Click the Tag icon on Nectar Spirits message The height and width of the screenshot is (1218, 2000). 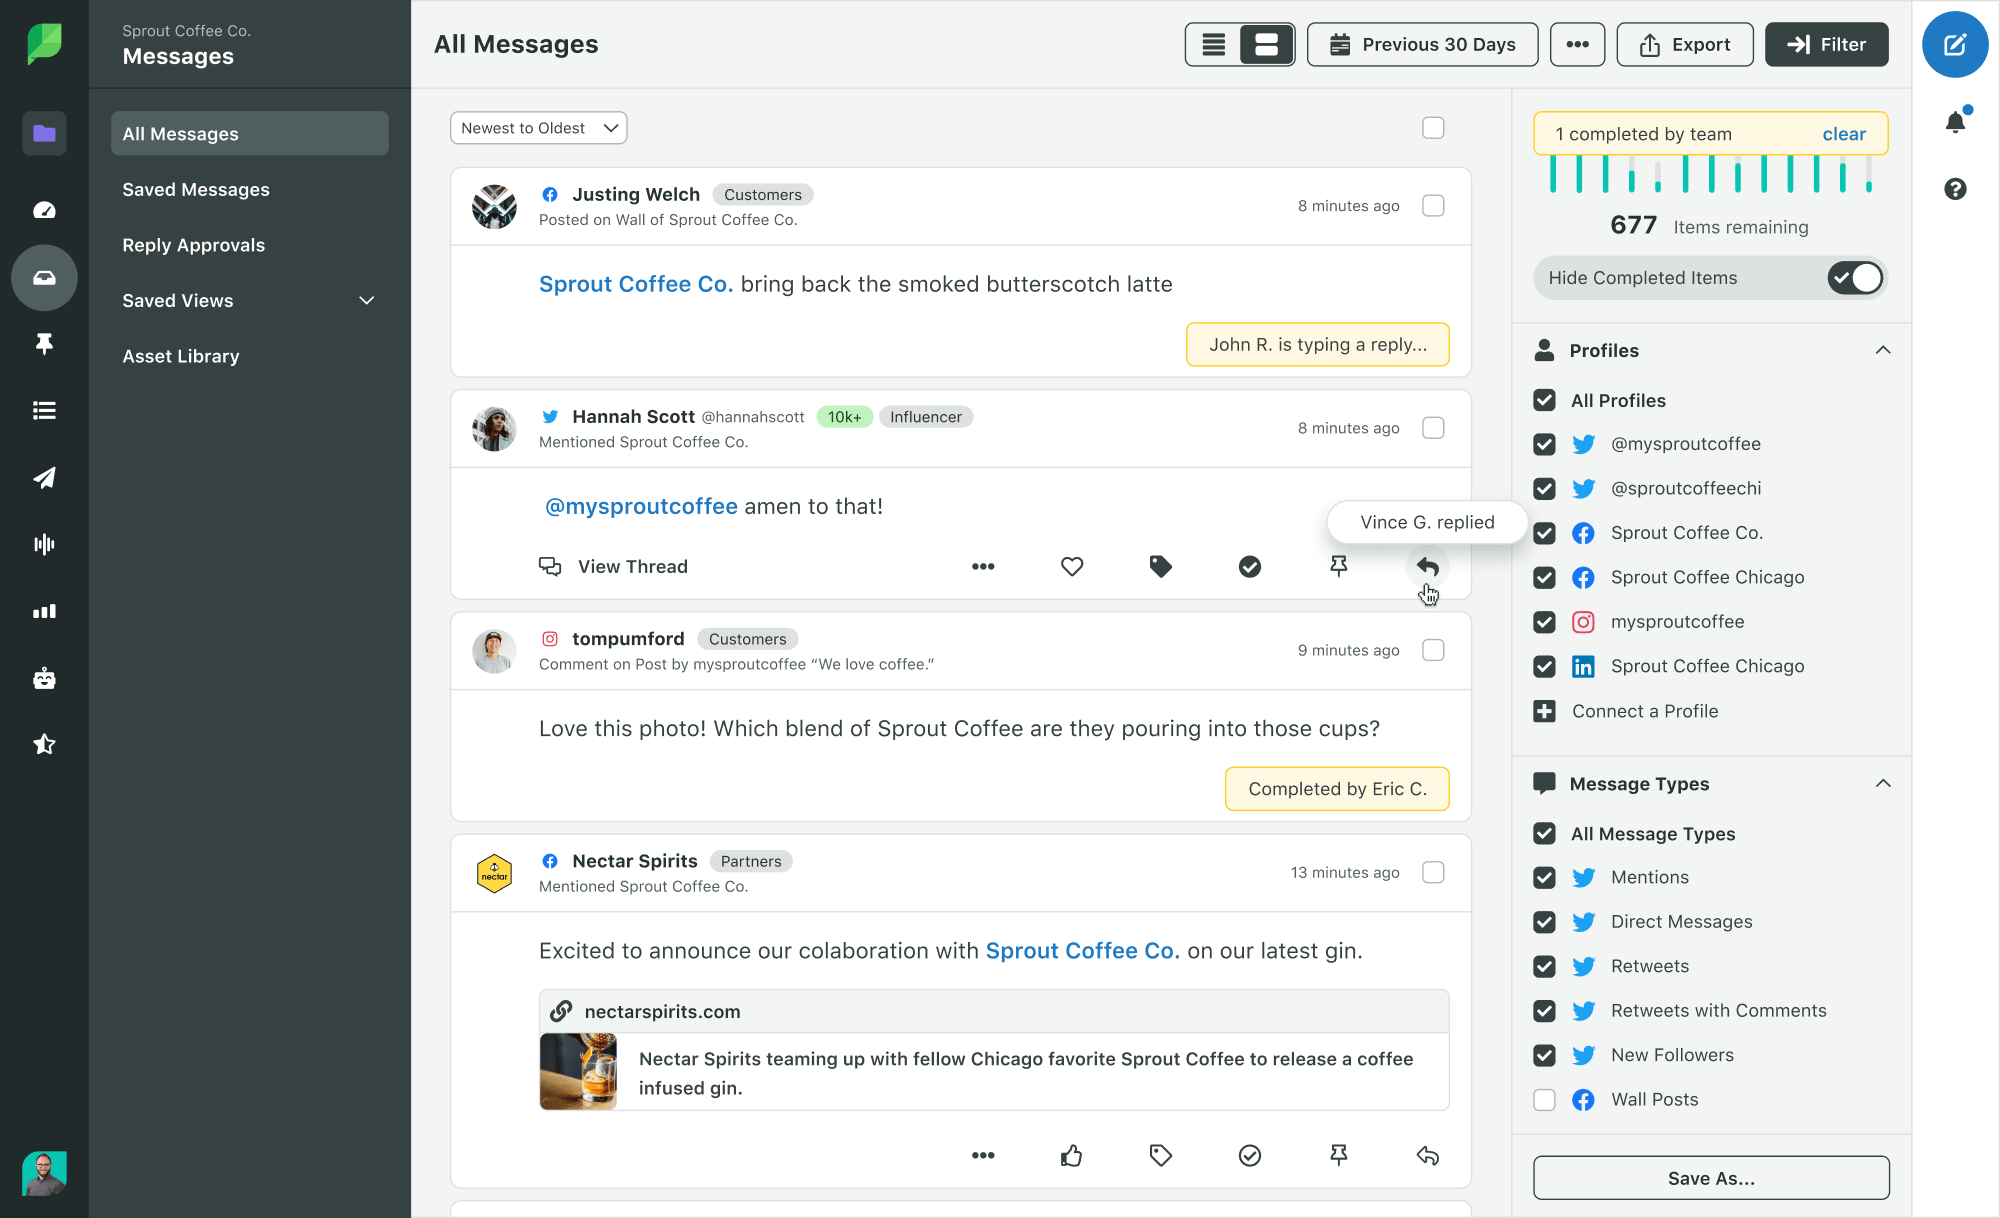click(x=1161, y=1155)
